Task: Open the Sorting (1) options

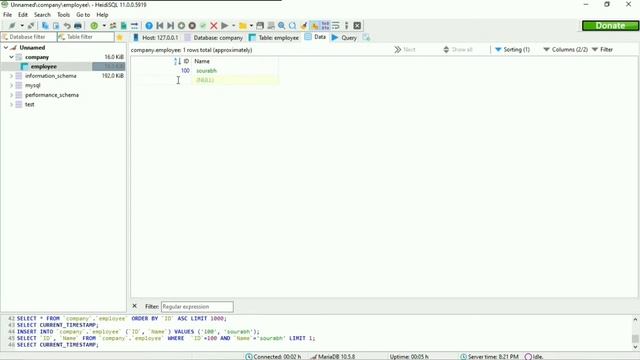Action: (x=512, y=49)
